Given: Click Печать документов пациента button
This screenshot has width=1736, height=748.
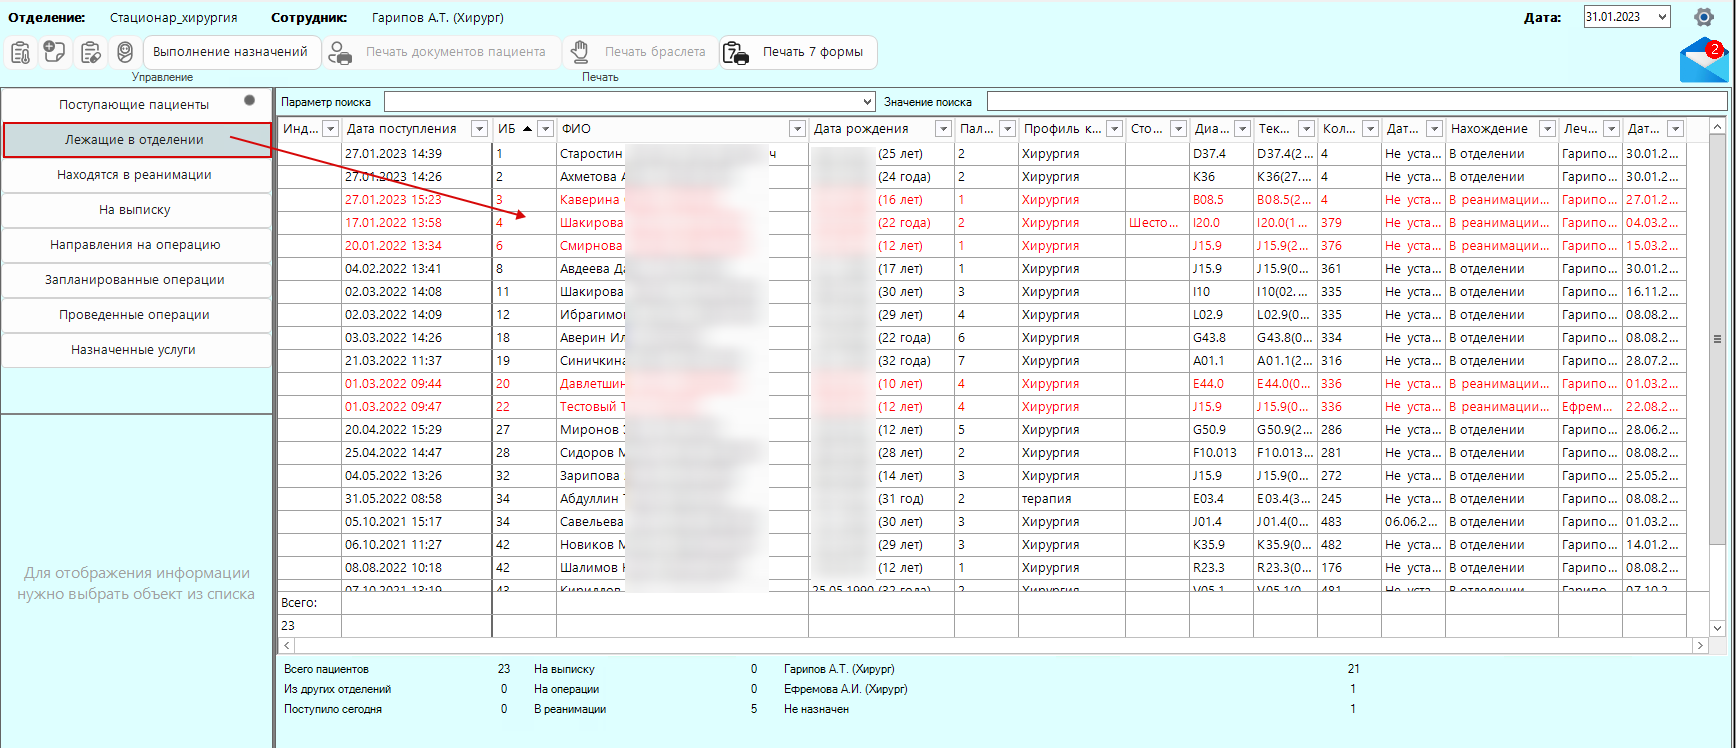Looking at the screenshot, I should pyautogui.click(x=439, y=52).
